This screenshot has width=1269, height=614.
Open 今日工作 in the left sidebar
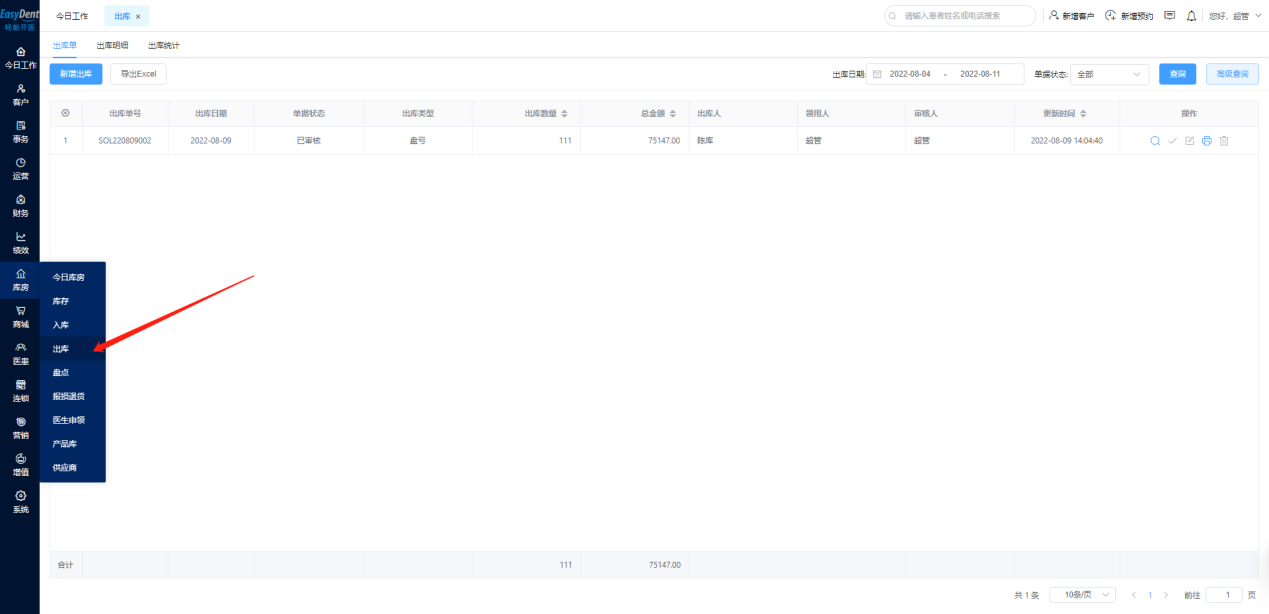point(20,58)
